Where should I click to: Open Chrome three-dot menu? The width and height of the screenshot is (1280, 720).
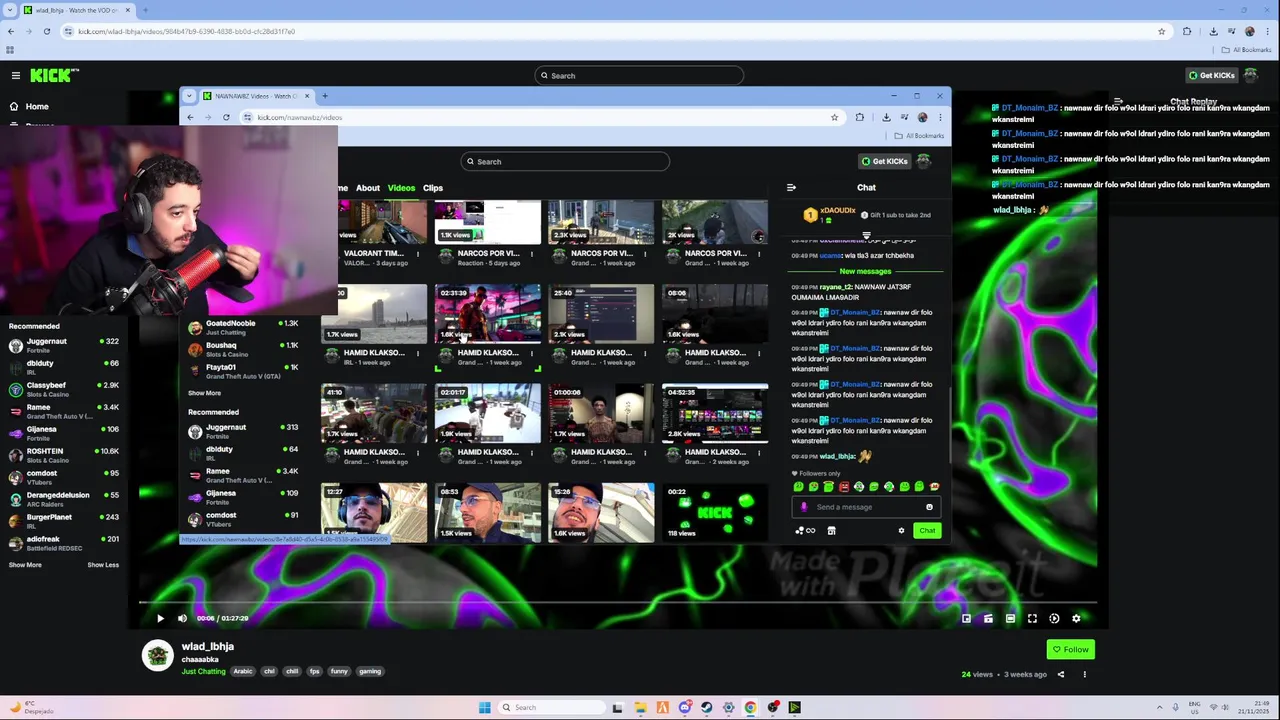point(1267,31)
